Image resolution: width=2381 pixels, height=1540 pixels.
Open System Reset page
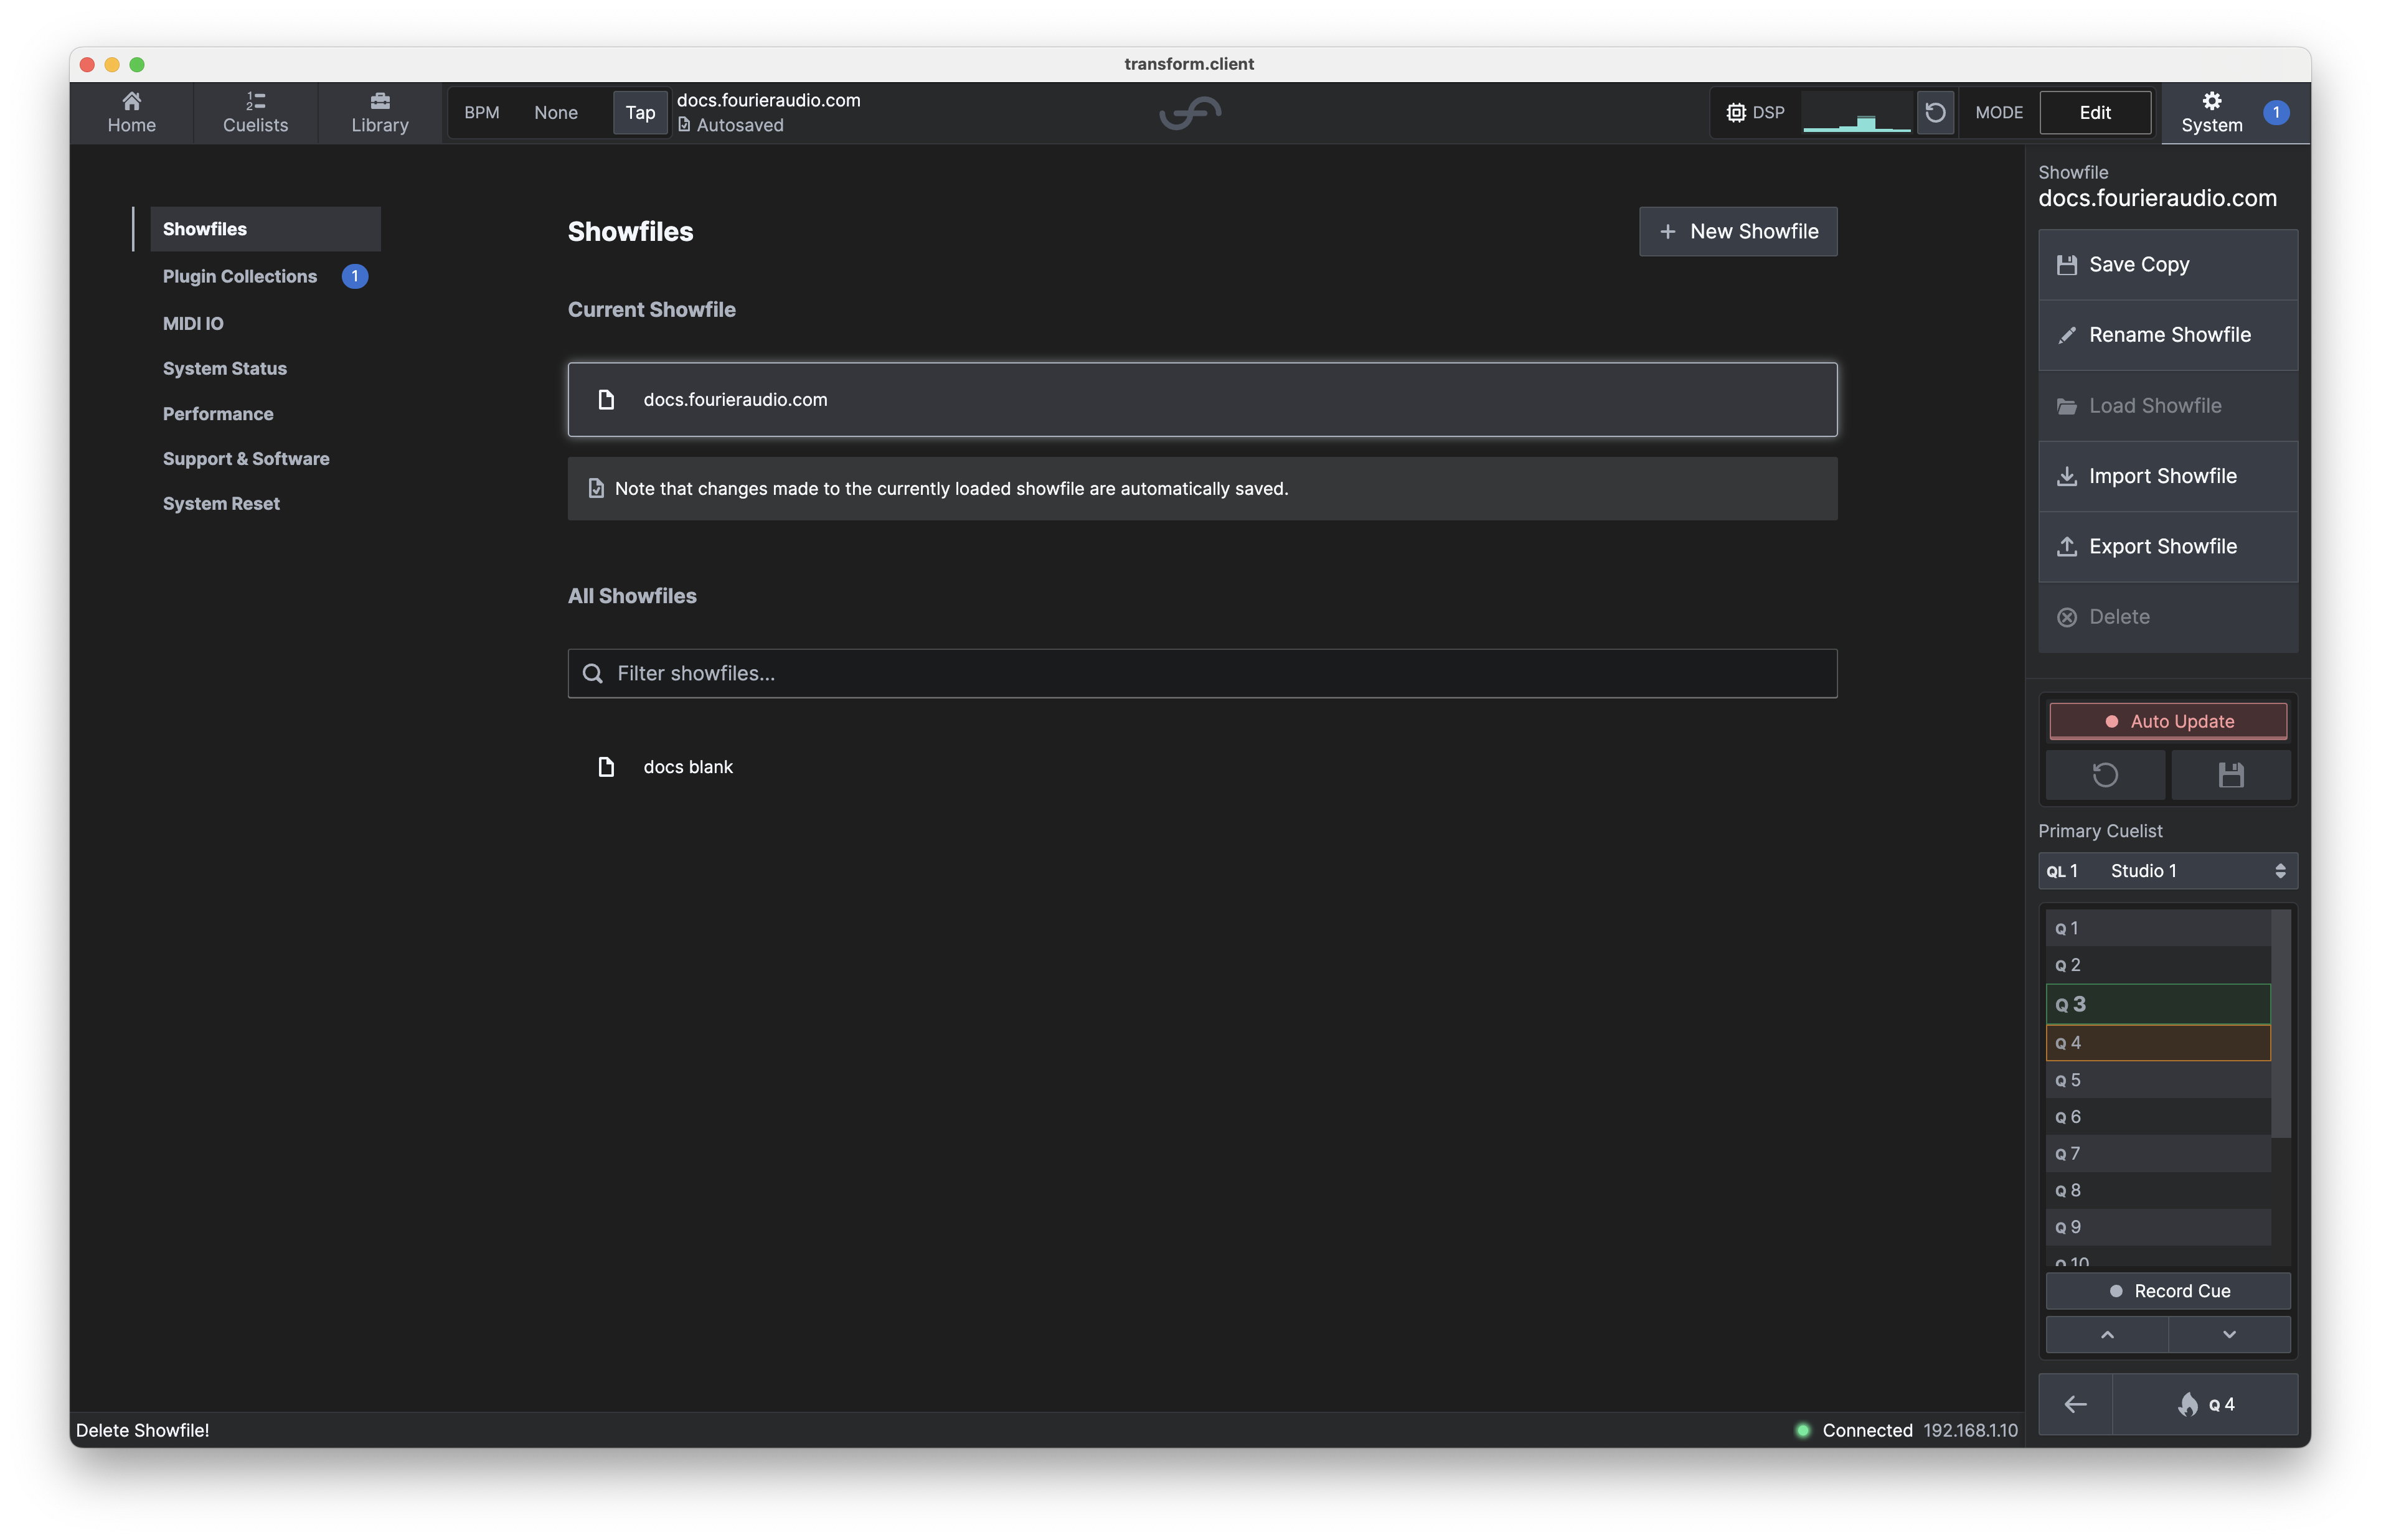[x=221, y=503]
